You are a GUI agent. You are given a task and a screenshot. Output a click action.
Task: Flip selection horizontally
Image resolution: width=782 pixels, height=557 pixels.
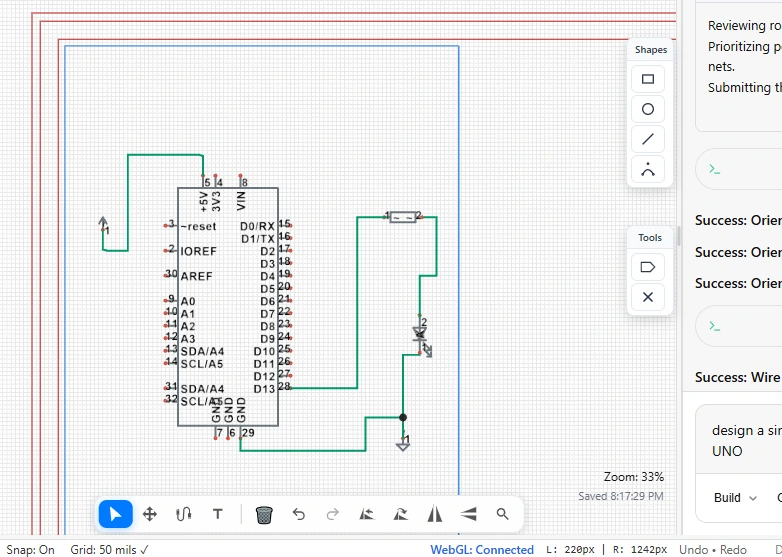tap(434, 514)
